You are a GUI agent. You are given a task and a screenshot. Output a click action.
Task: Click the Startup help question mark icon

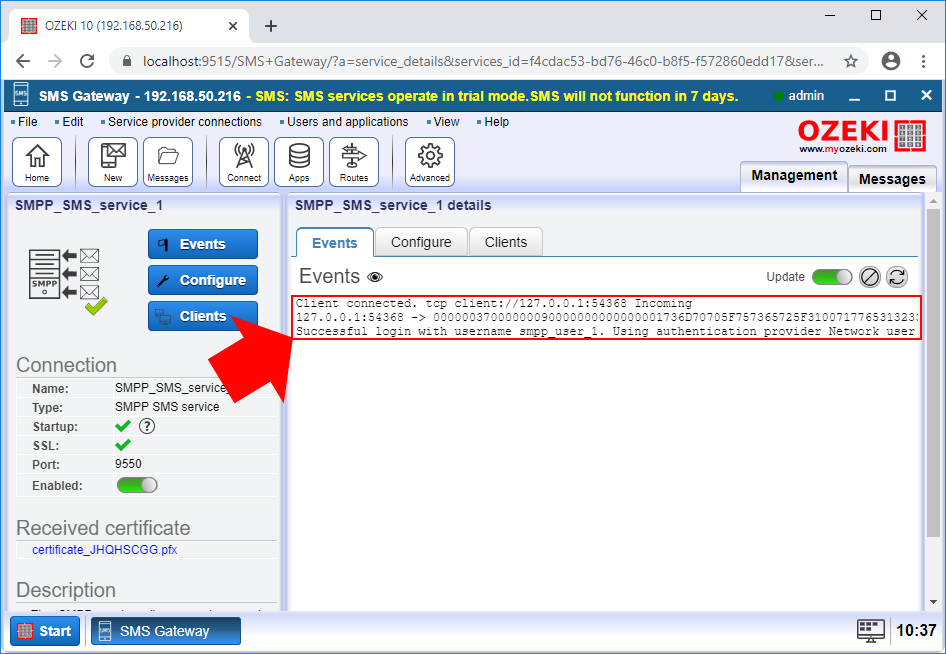pos(147,426)
